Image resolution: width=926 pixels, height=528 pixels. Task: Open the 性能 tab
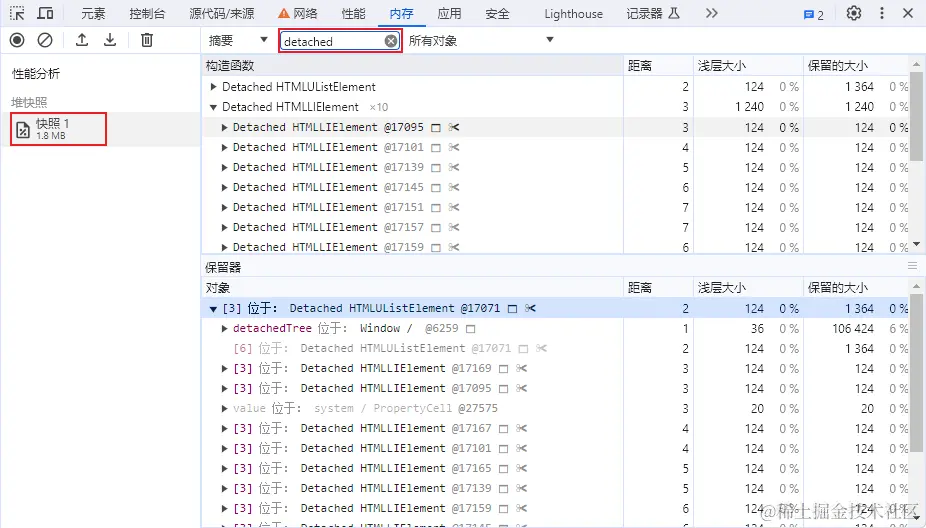tap(353, 14)
